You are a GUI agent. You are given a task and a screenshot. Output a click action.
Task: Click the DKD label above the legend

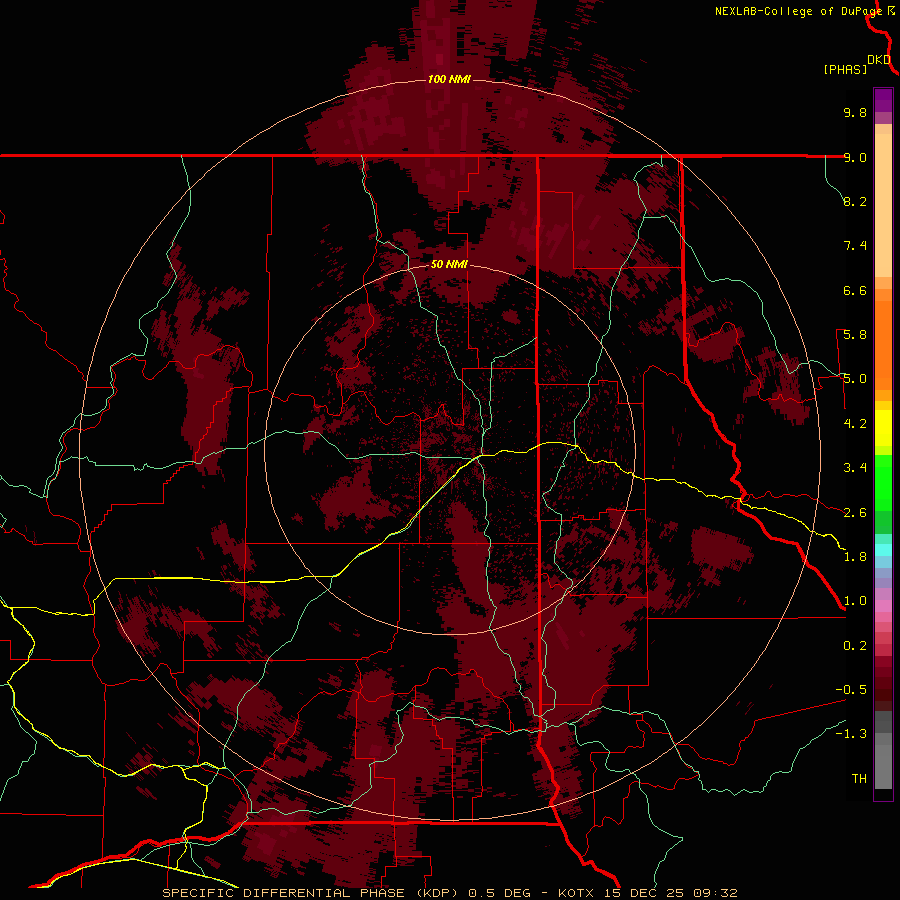879,60
